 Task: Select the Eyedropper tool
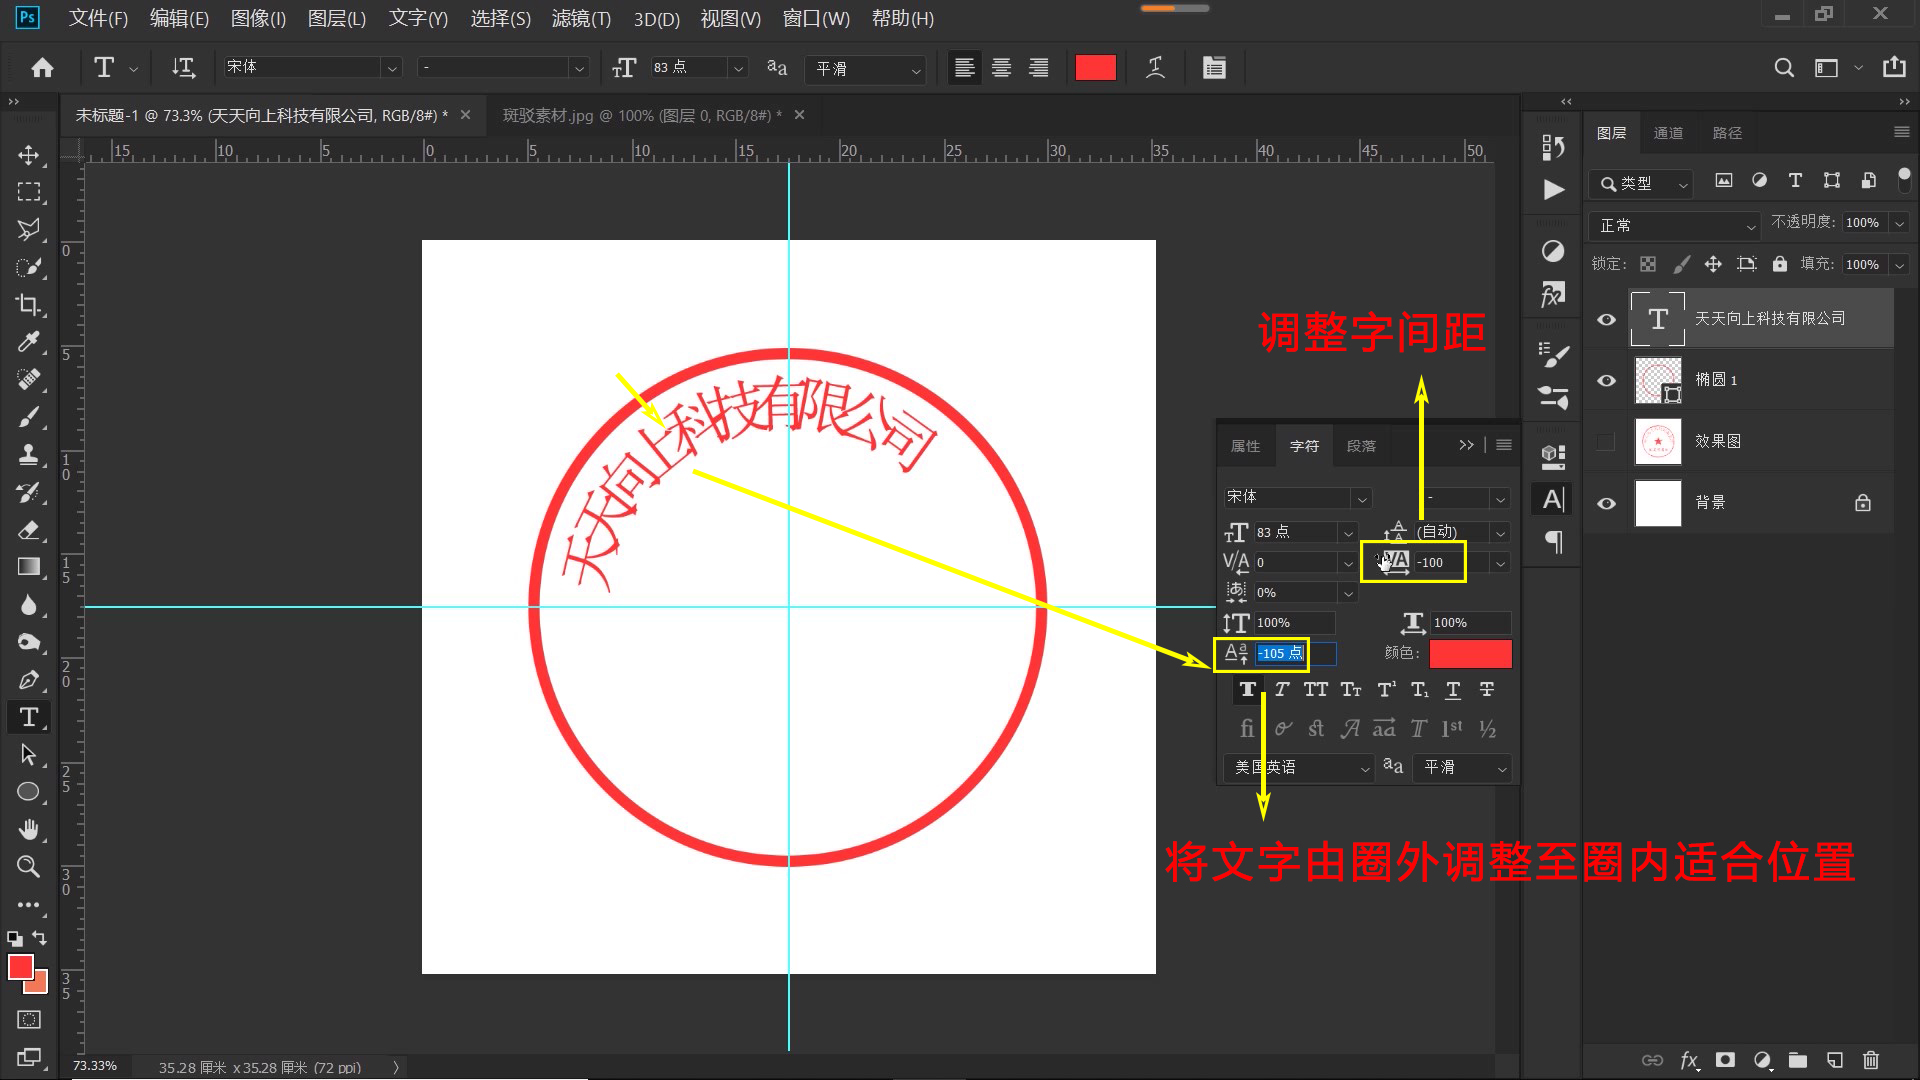[x=29, y=341]
